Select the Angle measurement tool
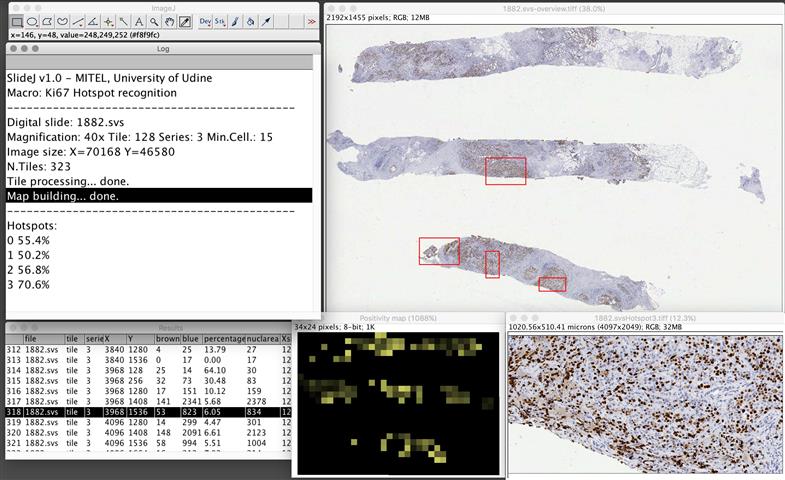785x480 pixels. tap(92, 21)
